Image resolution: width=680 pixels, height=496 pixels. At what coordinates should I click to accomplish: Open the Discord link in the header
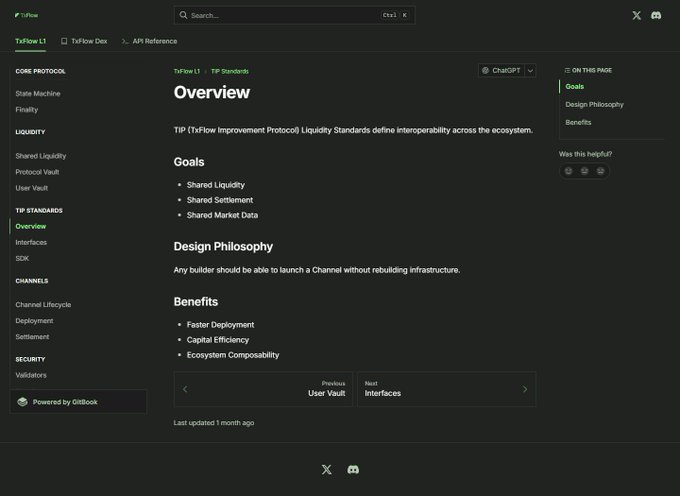click(x=656, y=16)
